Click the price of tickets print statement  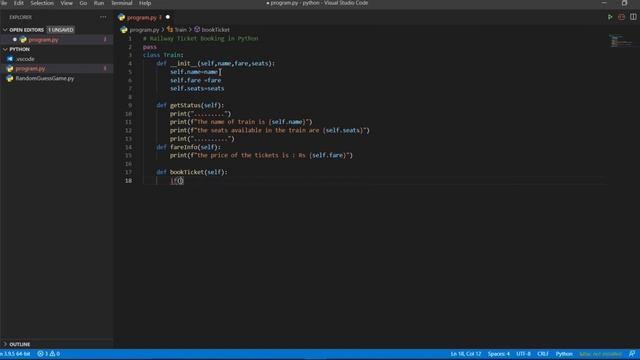pos(261,156)
